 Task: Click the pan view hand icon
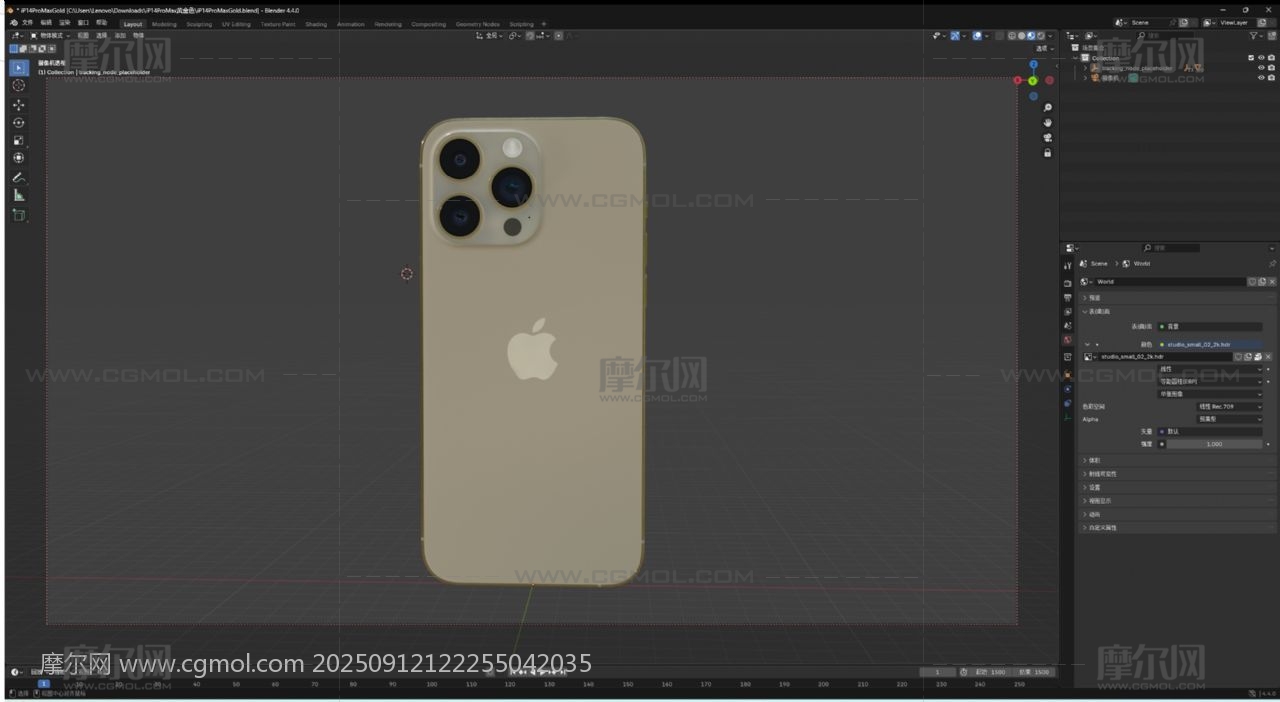[x=1047, y=122]
